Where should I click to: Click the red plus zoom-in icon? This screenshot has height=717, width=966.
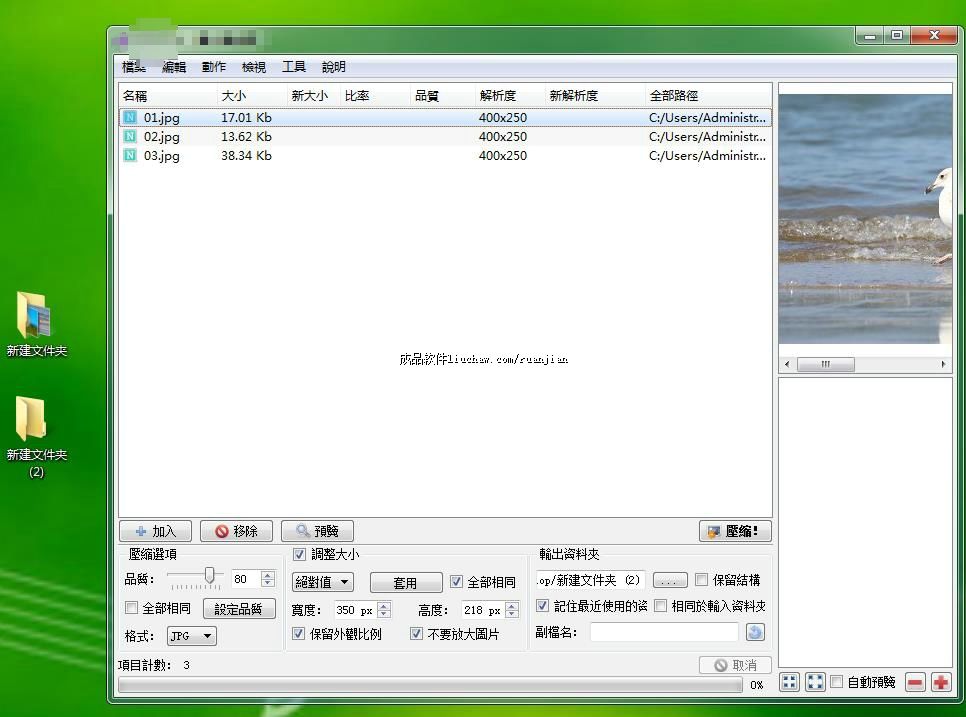[x=940, y=682]
